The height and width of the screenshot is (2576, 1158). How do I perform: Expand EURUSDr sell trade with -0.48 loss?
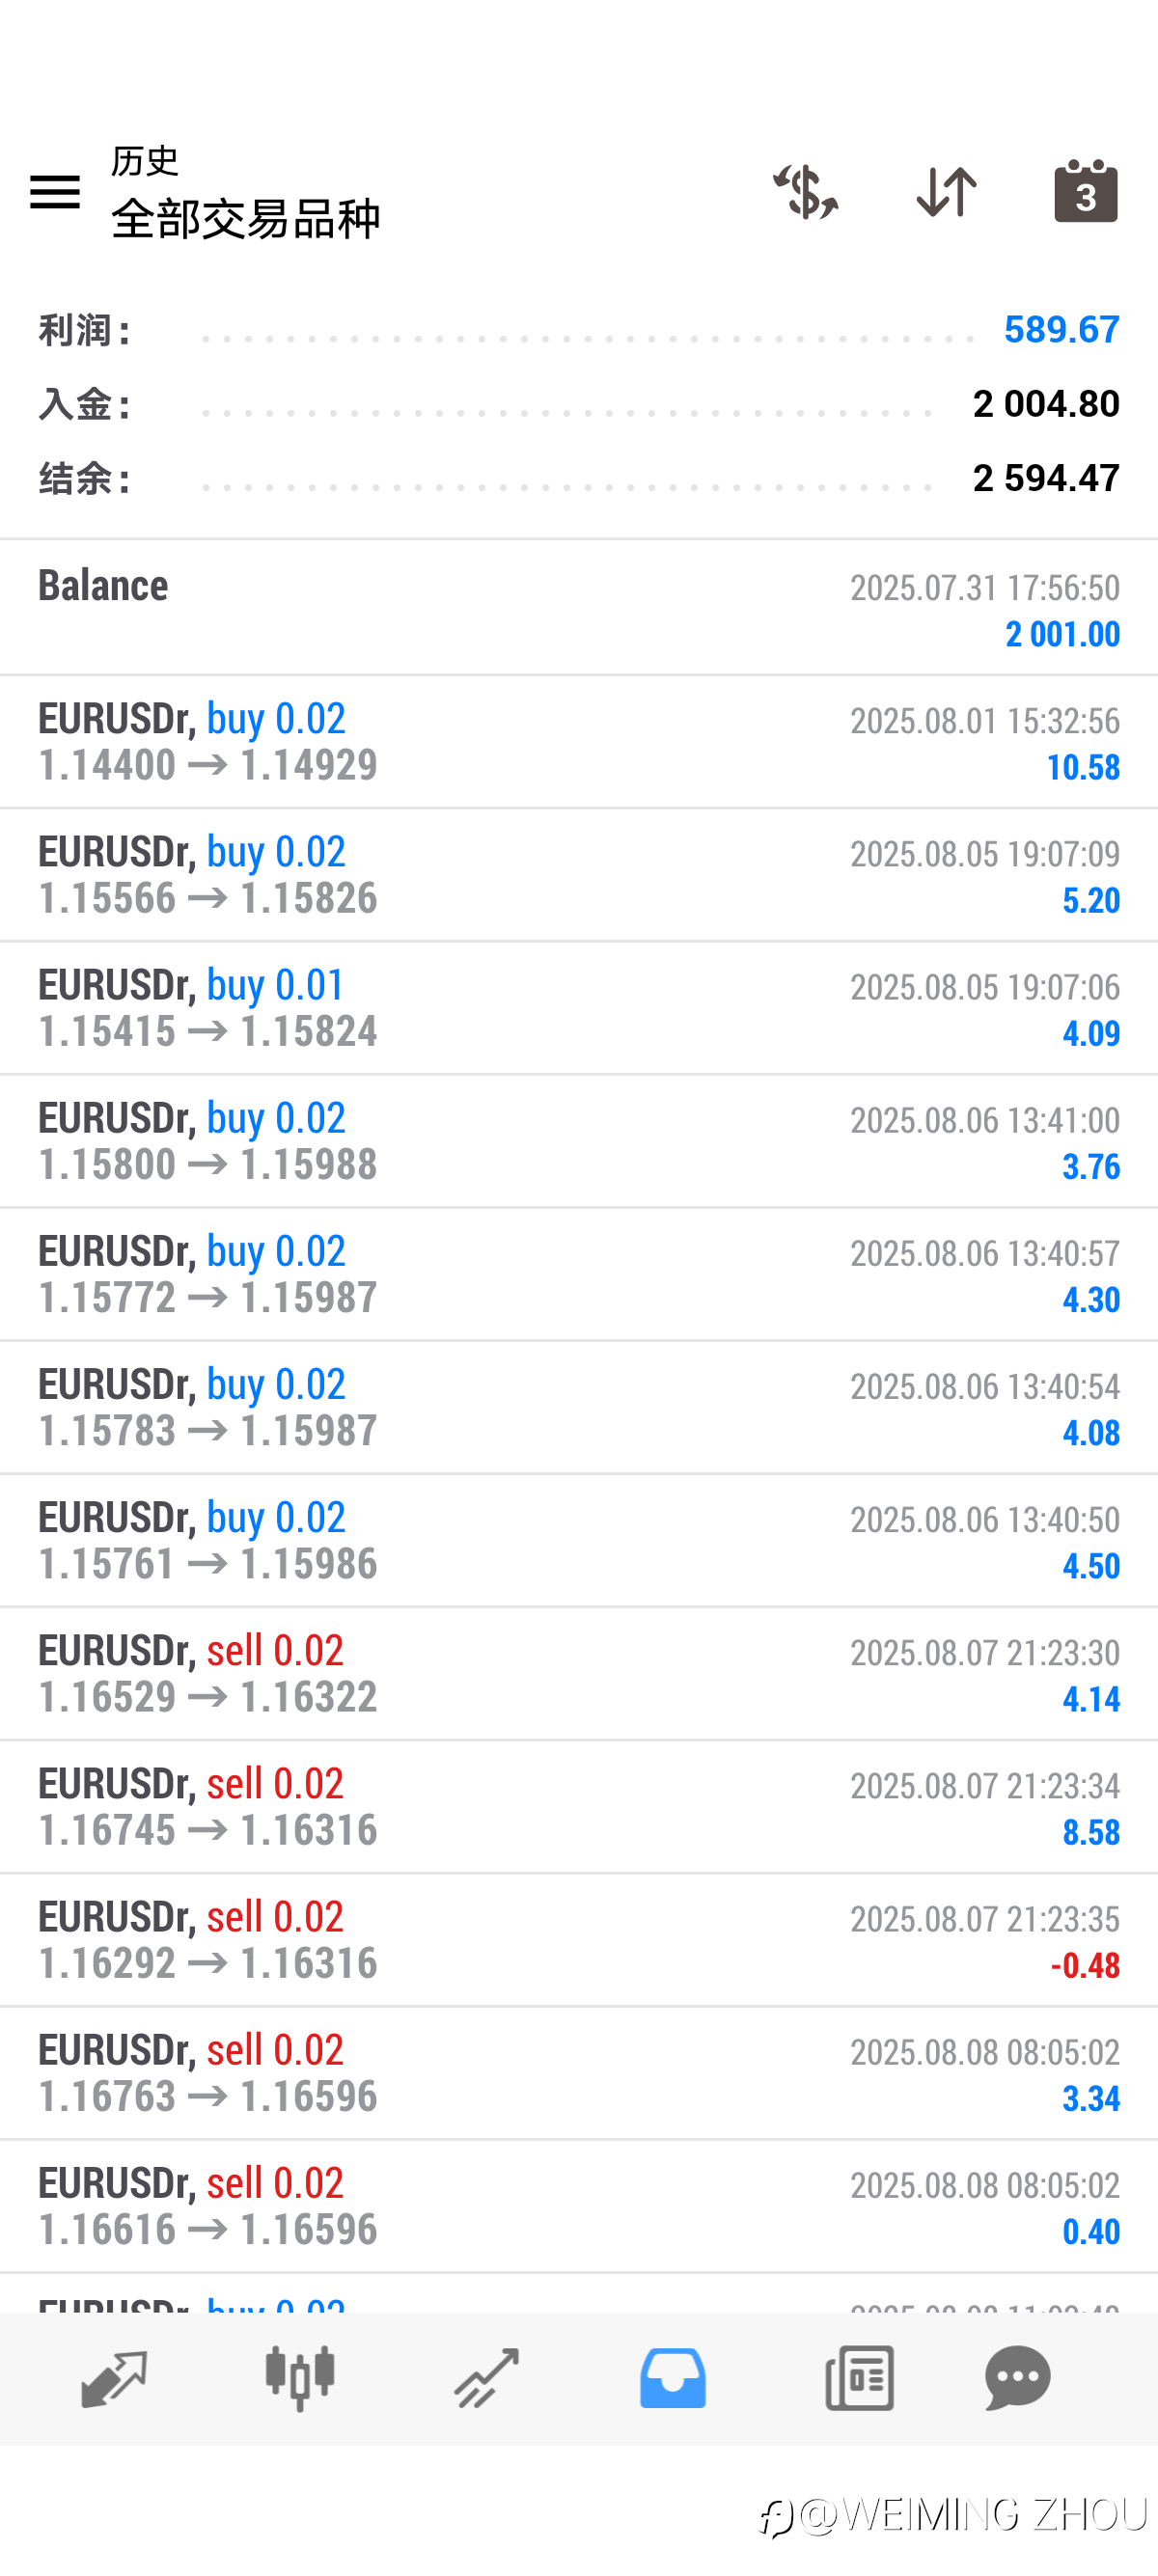click(x=579, y=1940)
